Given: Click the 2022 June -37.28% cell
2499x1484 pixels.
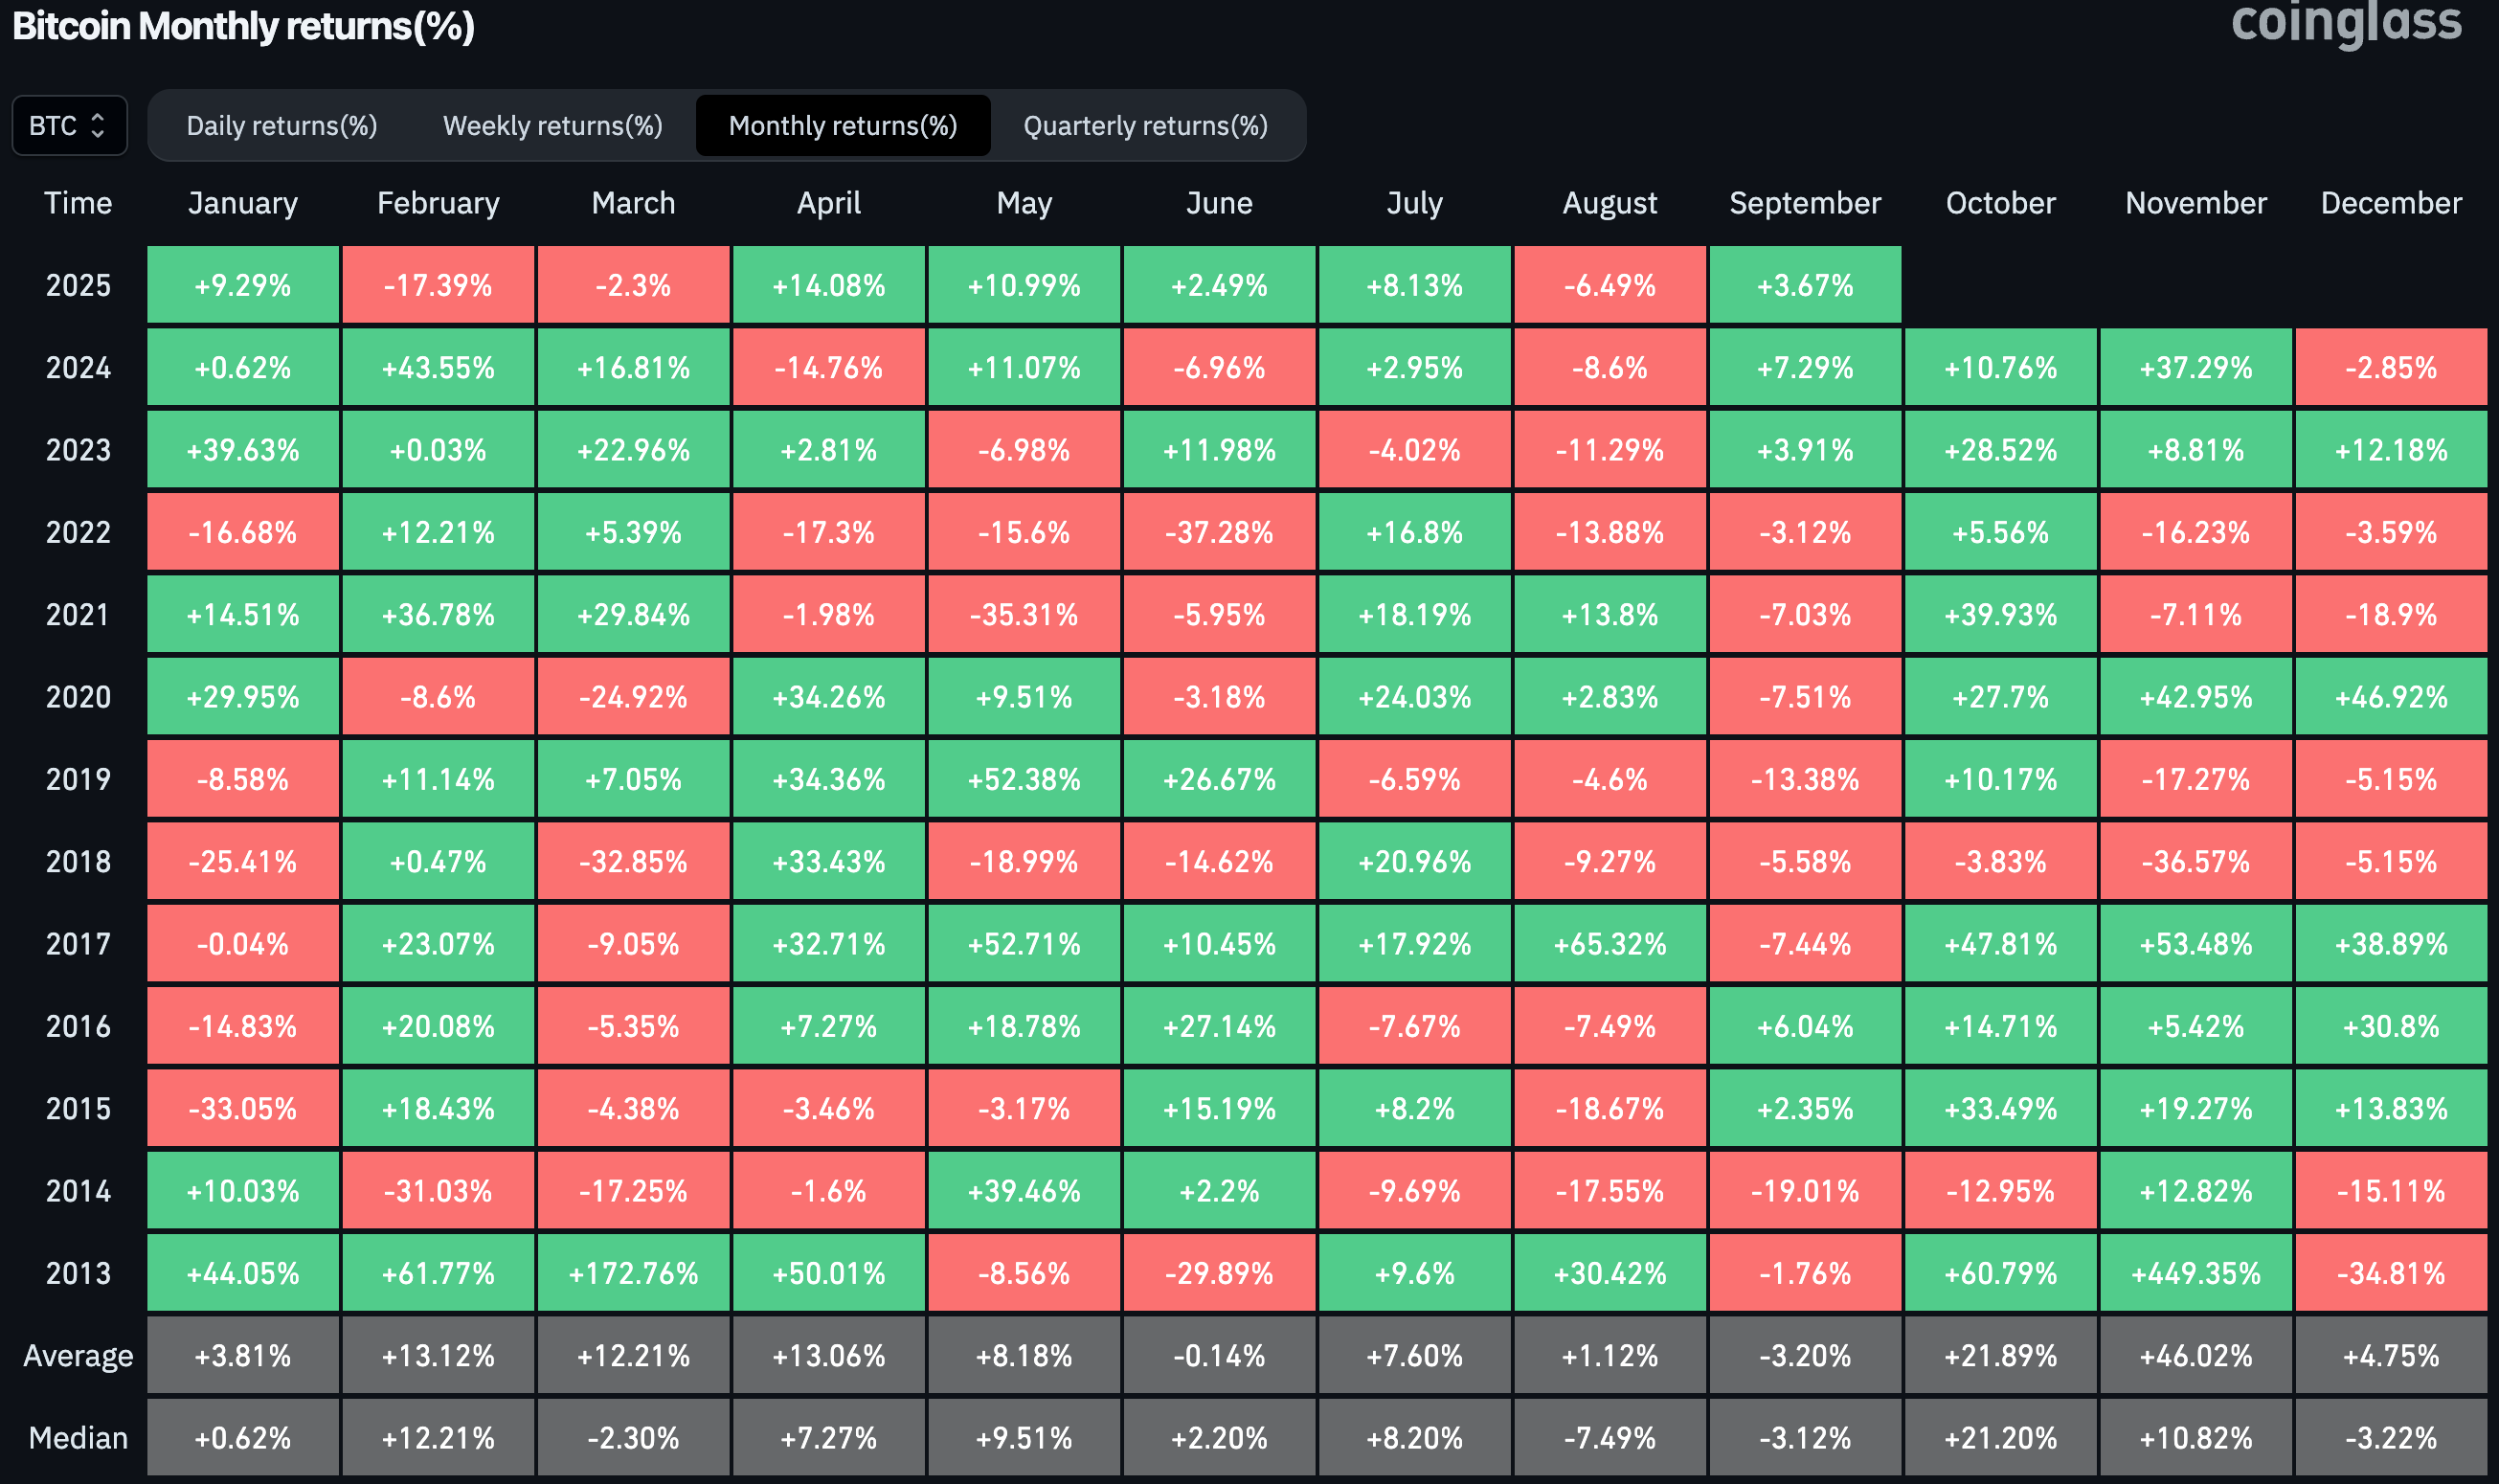Looking at the screenshot, I should click(x=1219, y=532).
